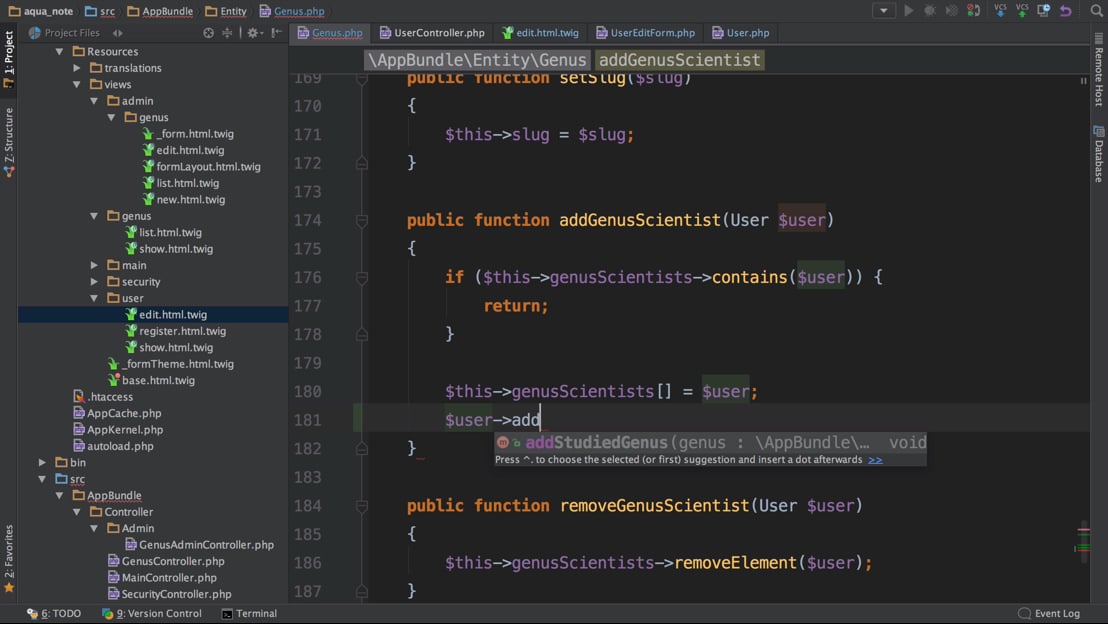Click the VCS update project icon
The width and height of the screenshot is (1108, 624).
[x=1000, y=11]
